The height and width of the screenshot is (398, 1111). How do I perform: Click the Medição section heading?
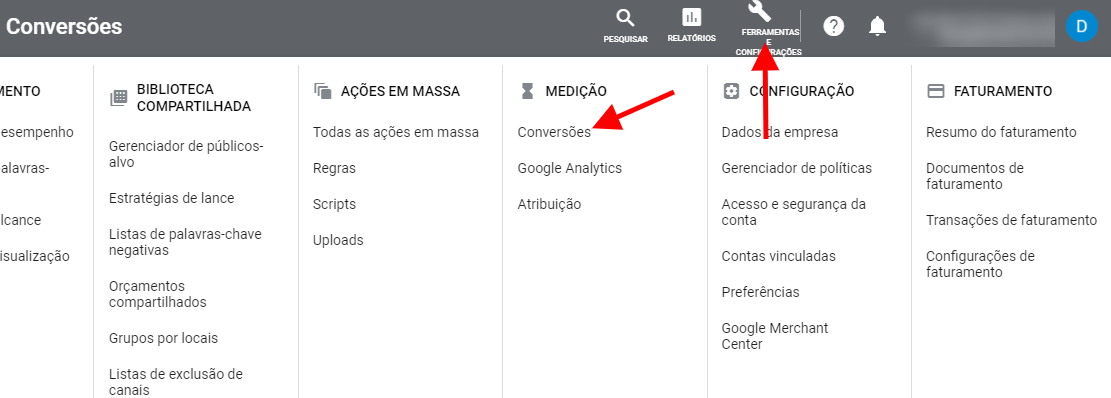click(x=576, y=91)
